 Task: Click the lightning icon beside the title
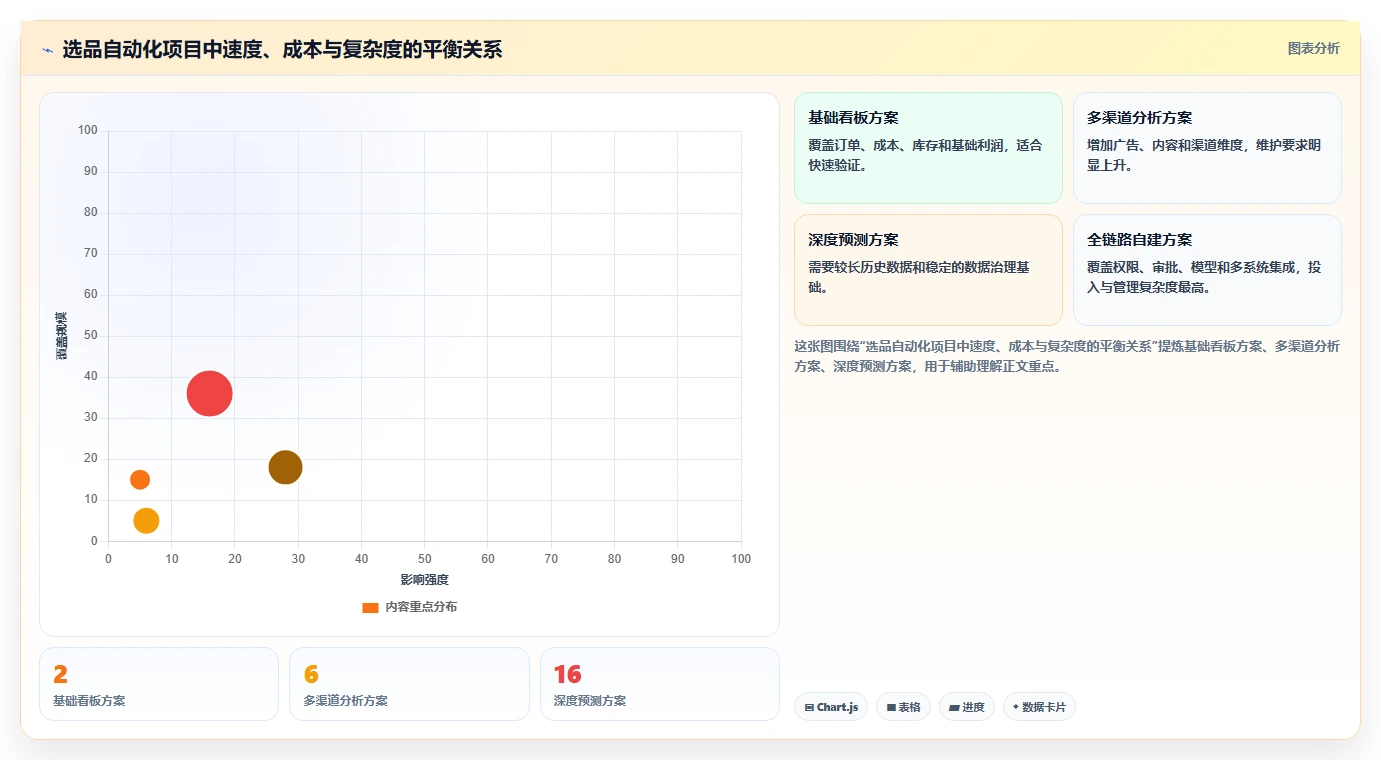coord(48,50)
